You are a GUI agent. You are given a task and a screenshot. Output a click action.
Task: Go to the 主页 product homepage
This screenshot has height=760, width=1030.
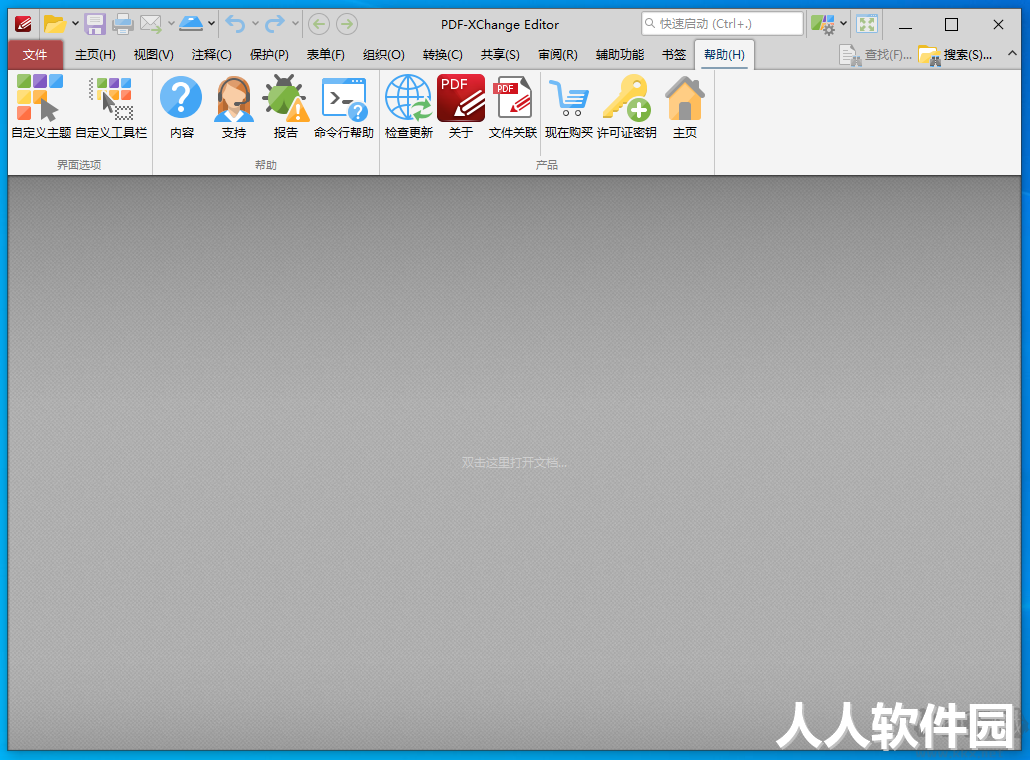[684, 106]
